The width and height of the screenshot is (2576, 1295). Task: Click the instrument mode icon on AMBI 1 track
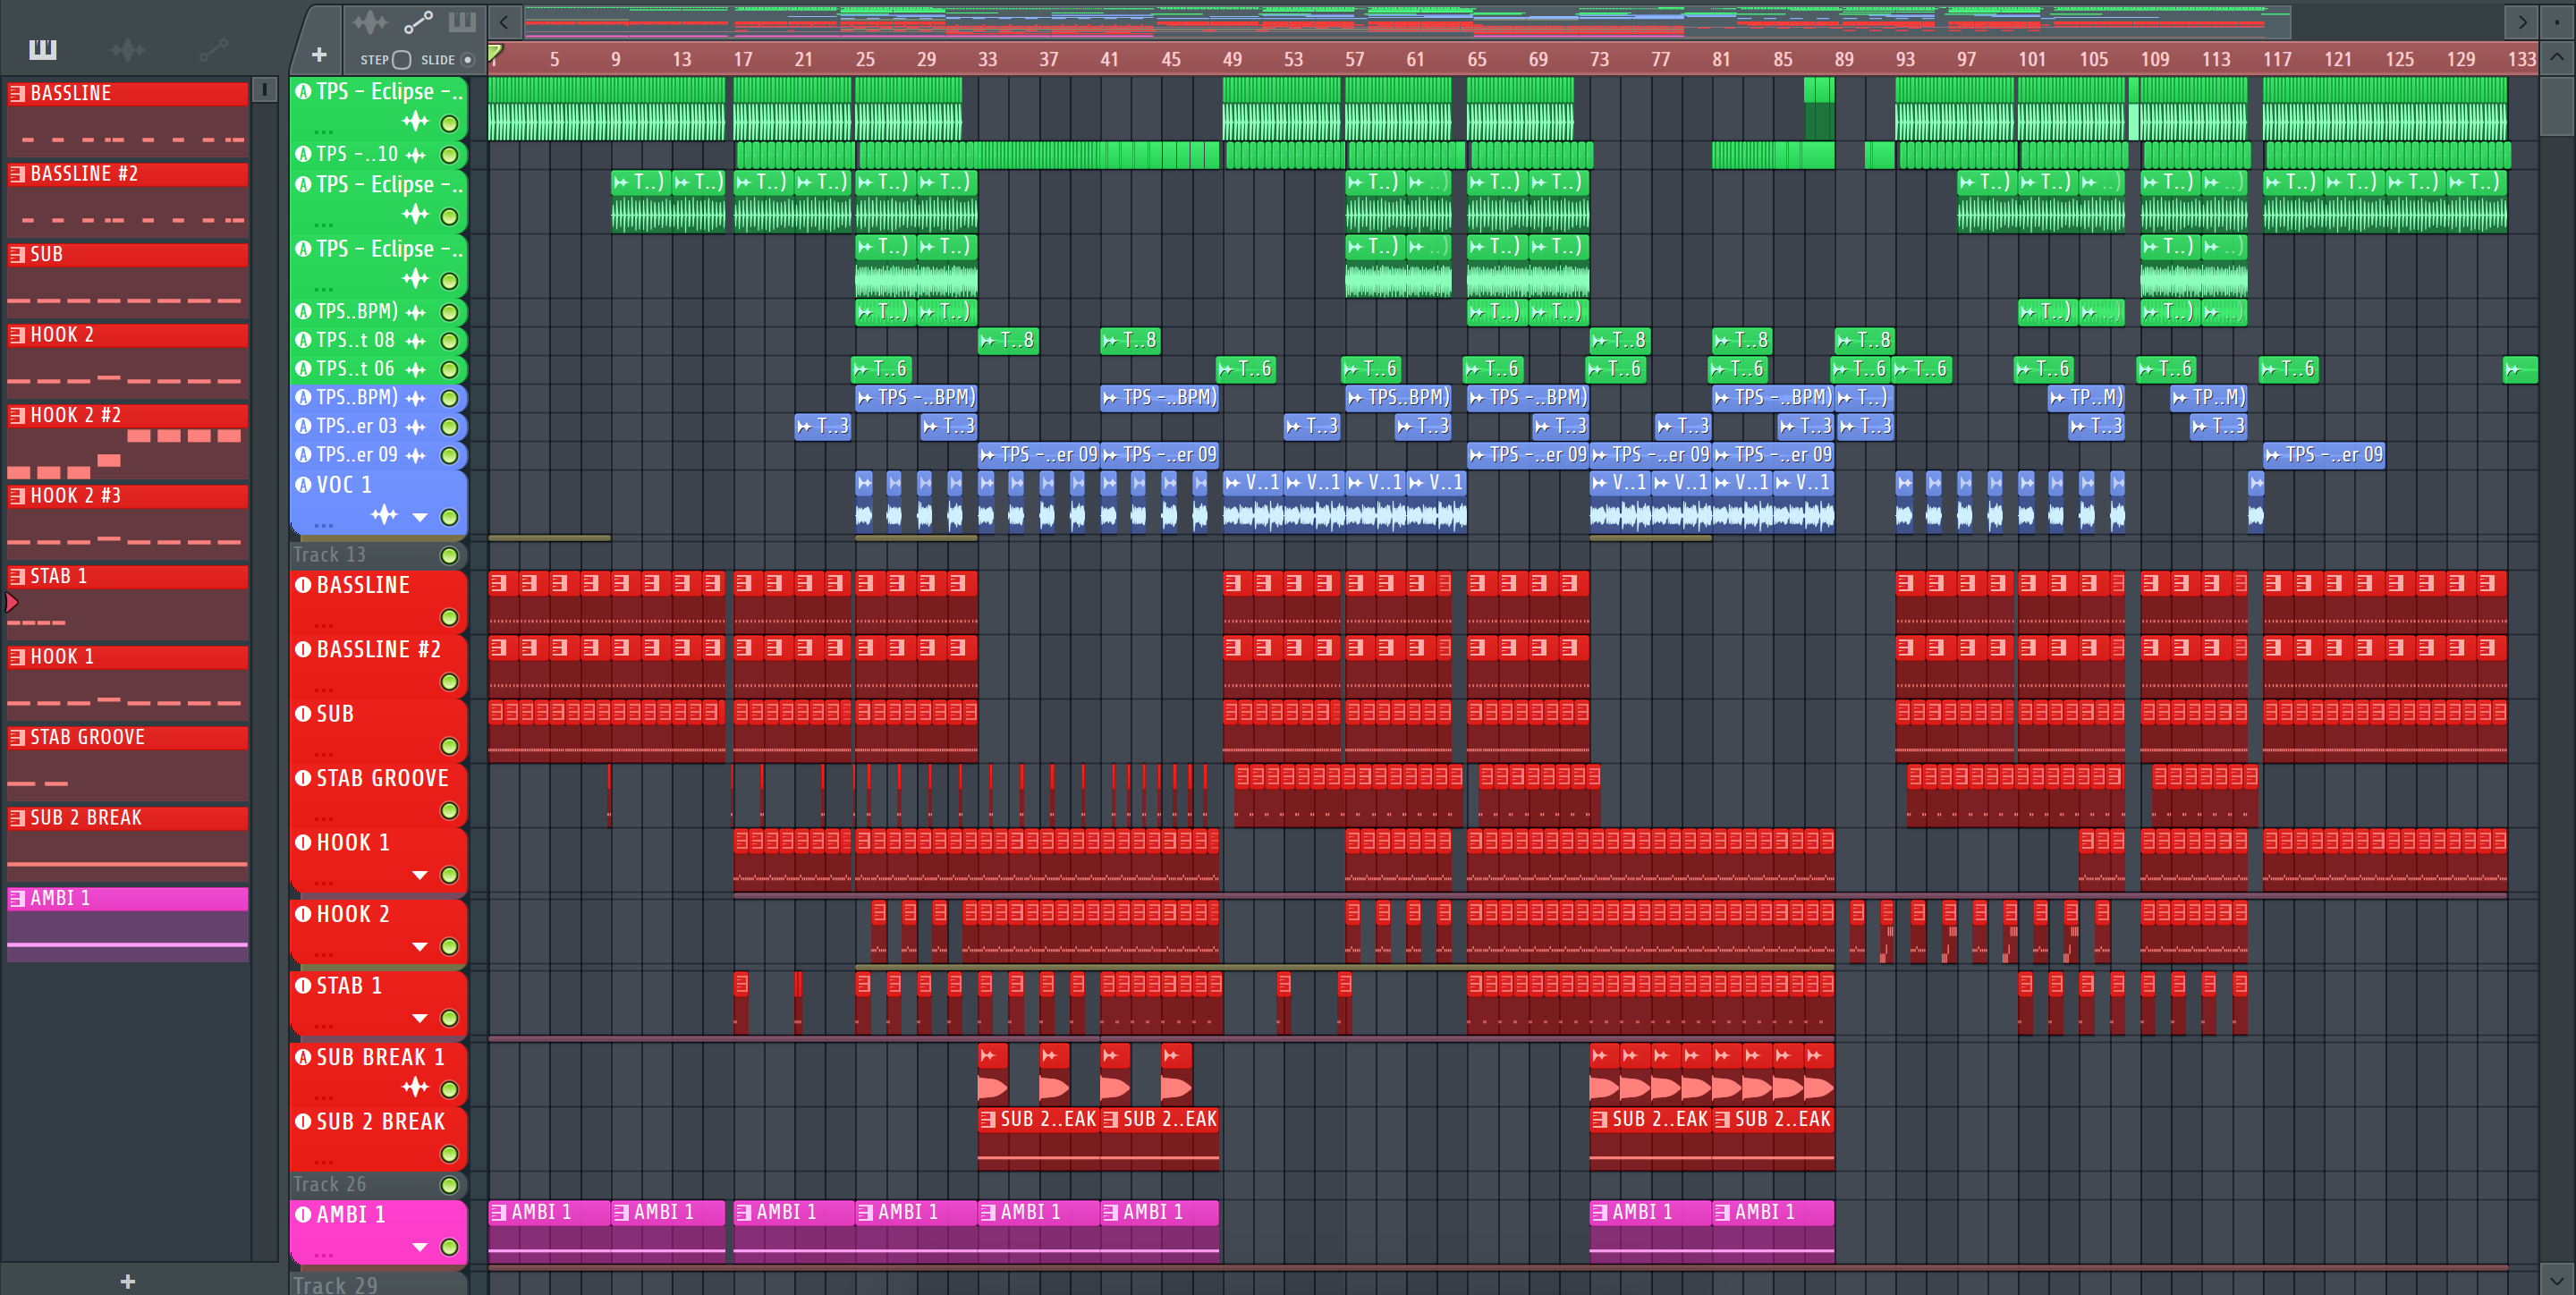[303, 1214]
